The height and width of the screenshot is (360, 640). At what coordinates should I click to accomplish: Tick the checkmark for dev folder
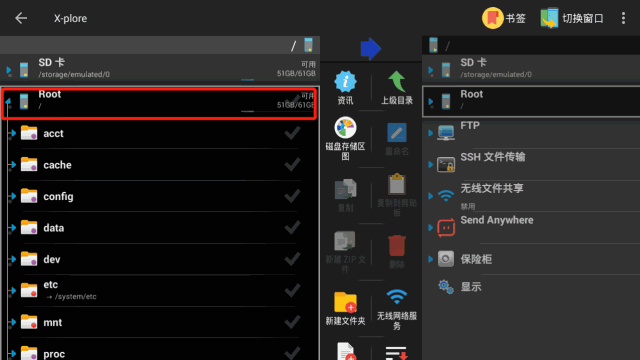tap(292, 259)
